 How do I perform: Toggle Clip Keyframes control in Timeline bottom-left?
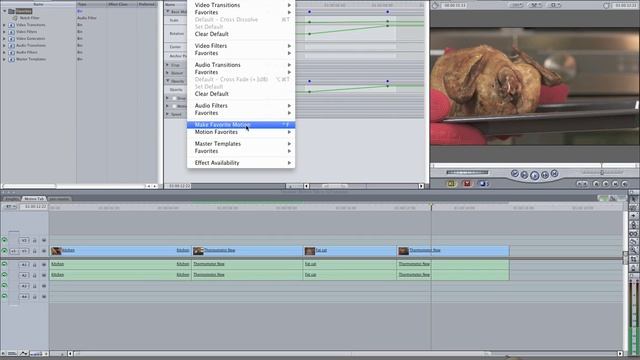click(x=13, y=353)
